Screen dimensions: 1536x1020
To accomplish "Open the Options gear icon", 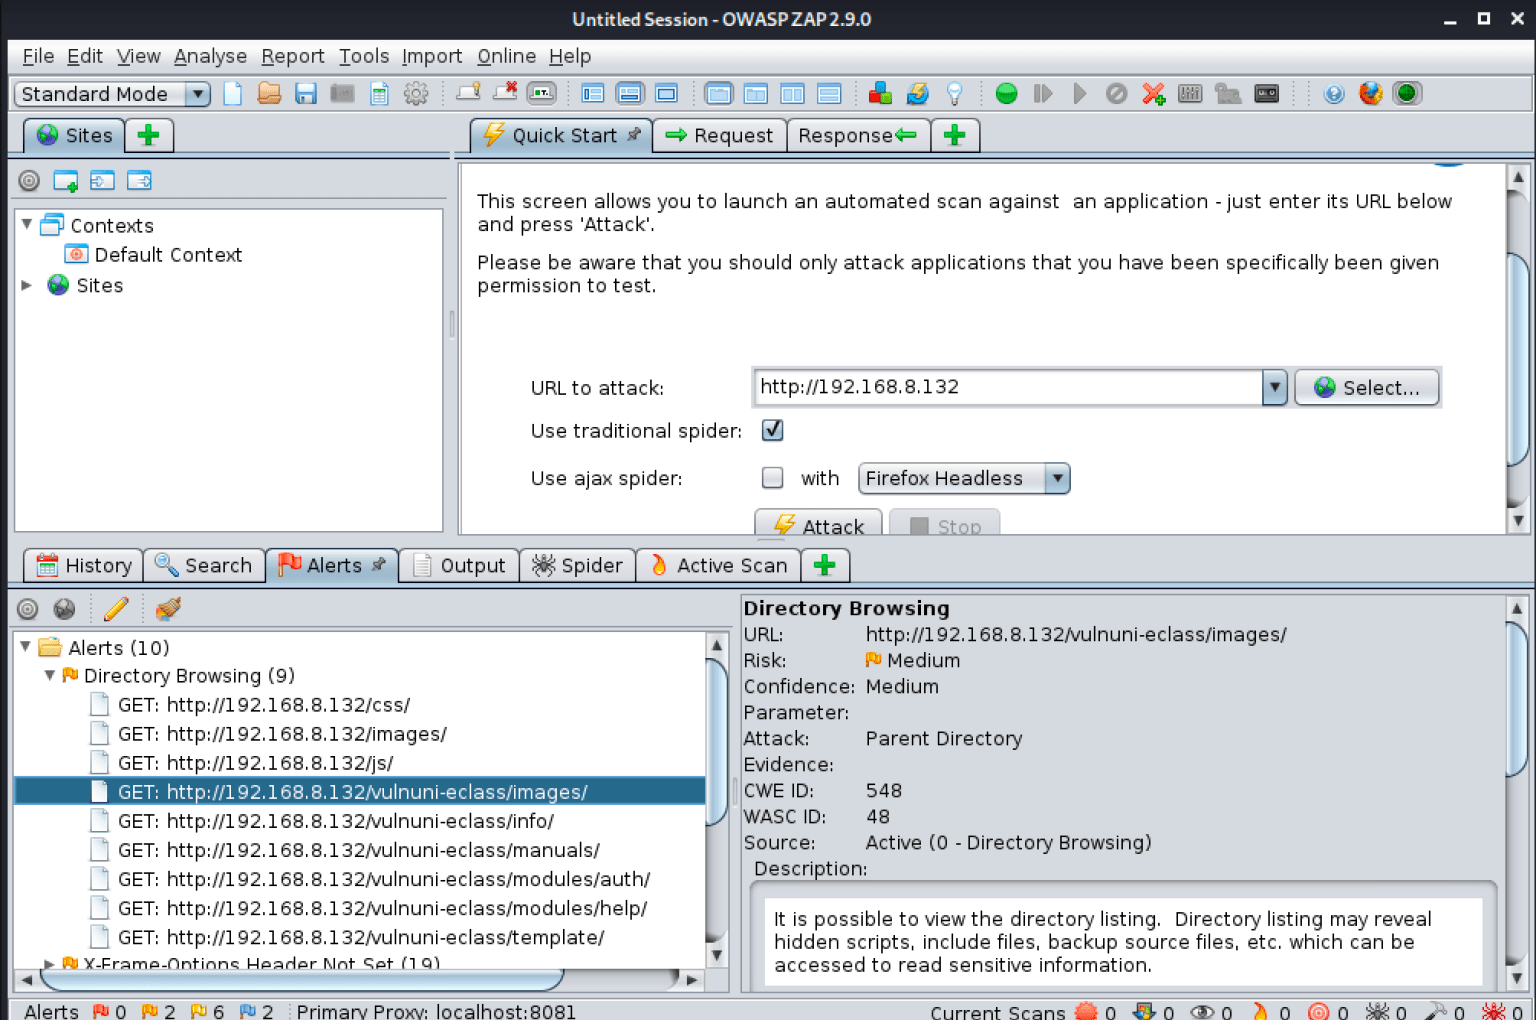I will (416, 94).
